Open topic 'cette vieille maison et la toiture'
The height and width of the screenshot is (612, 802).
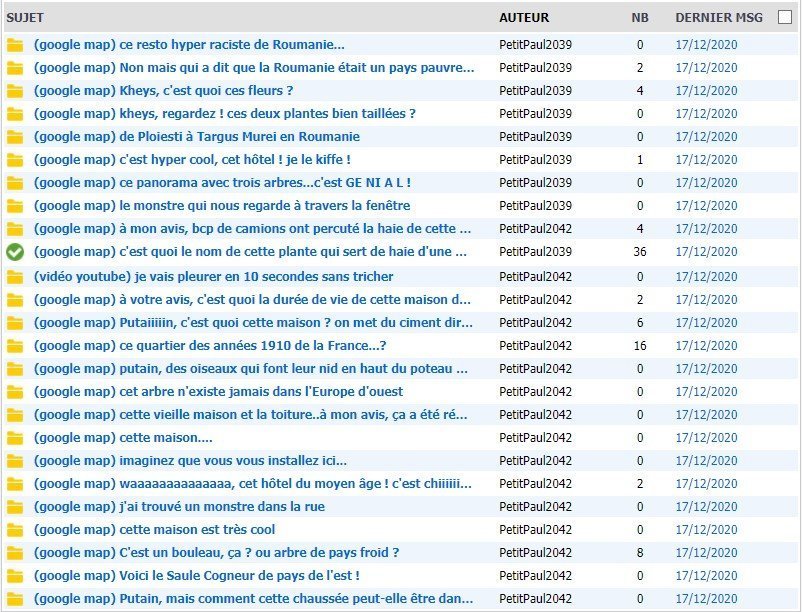251,415
